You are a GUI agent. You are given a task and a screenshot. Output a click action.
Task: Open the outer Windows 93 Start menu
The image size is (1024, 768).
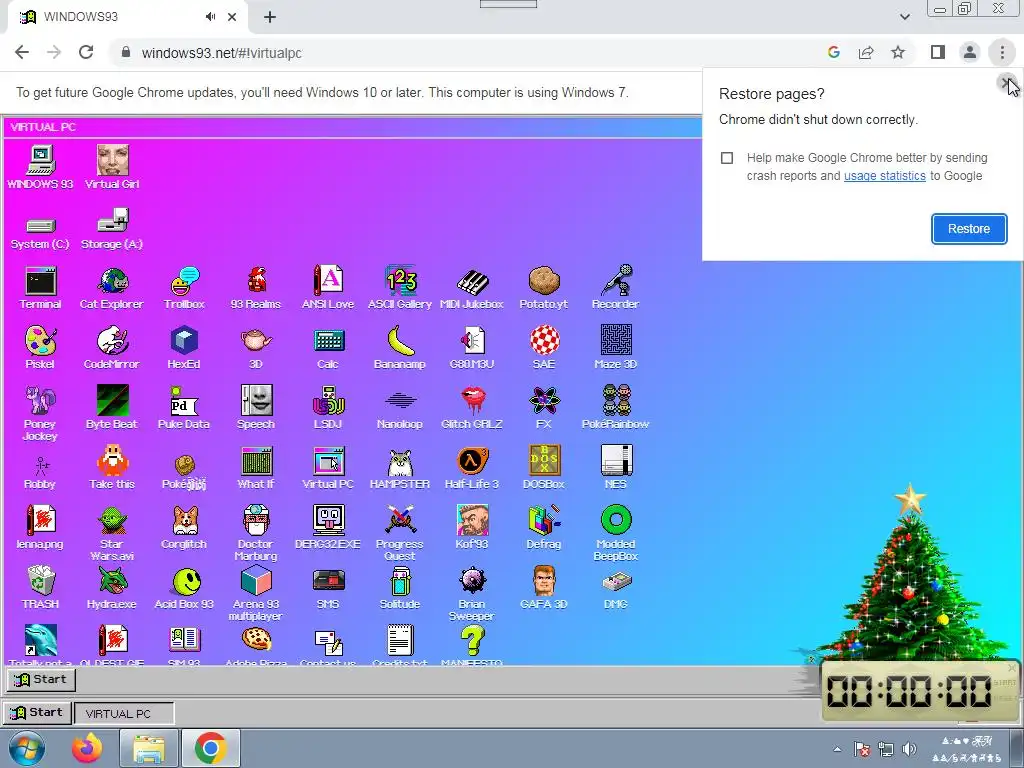[37, 712]
